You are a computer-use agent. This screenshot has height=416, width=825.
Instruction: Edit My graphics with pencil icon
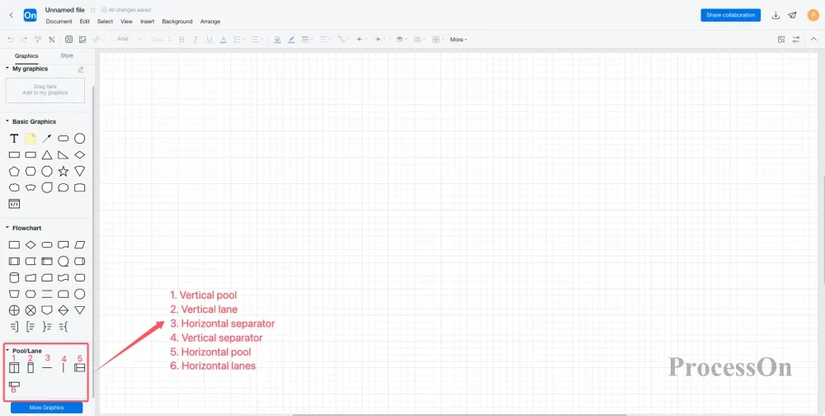81,69
